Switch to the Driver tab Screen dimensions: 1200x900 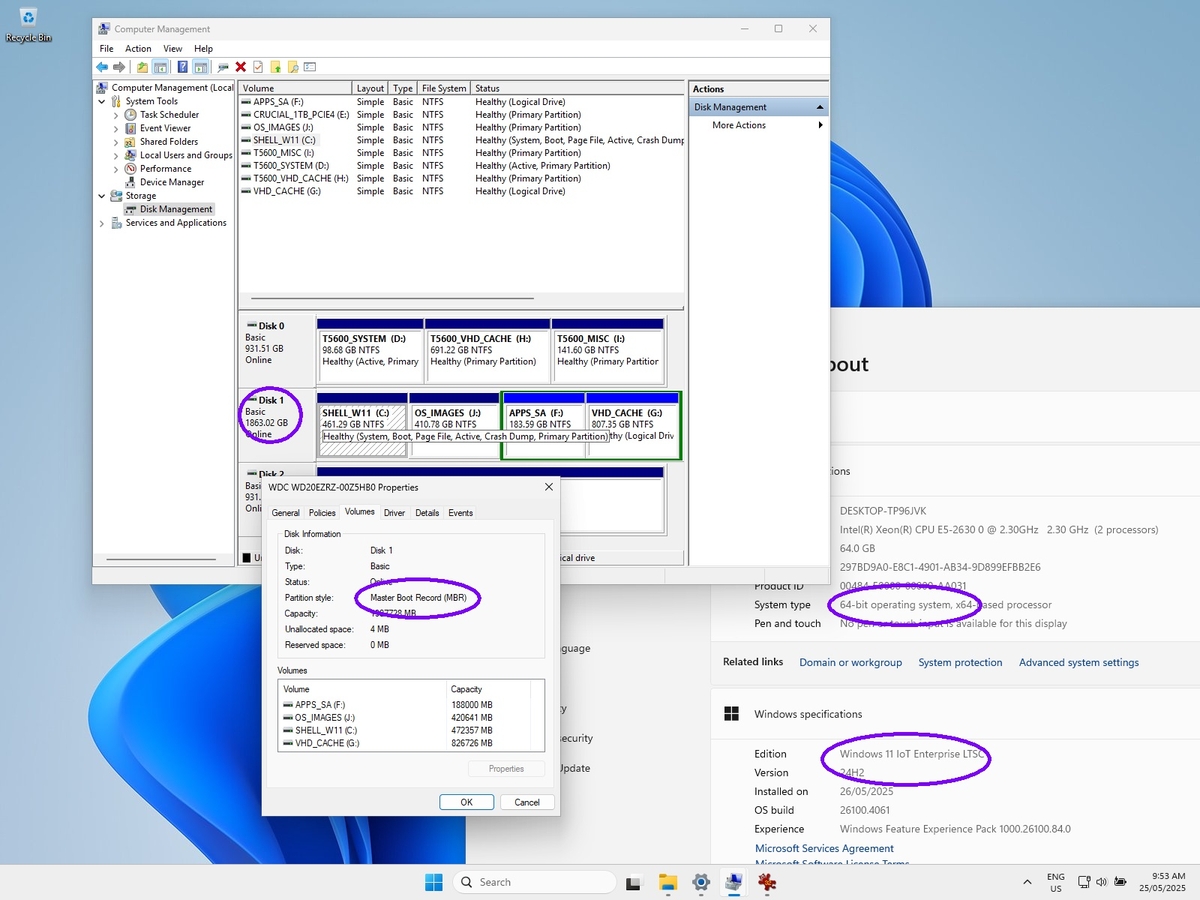coord(395,513)
